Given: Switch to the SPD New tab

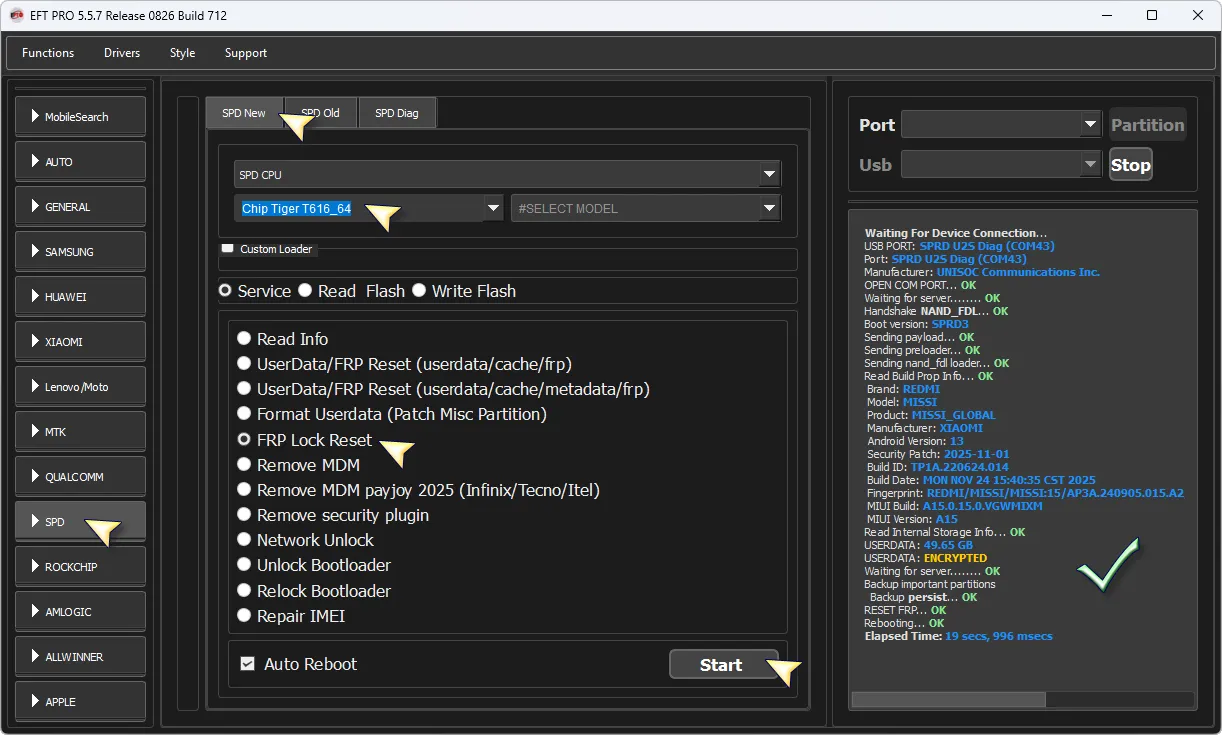Looking at the screenshot, I should pos(244,113).
